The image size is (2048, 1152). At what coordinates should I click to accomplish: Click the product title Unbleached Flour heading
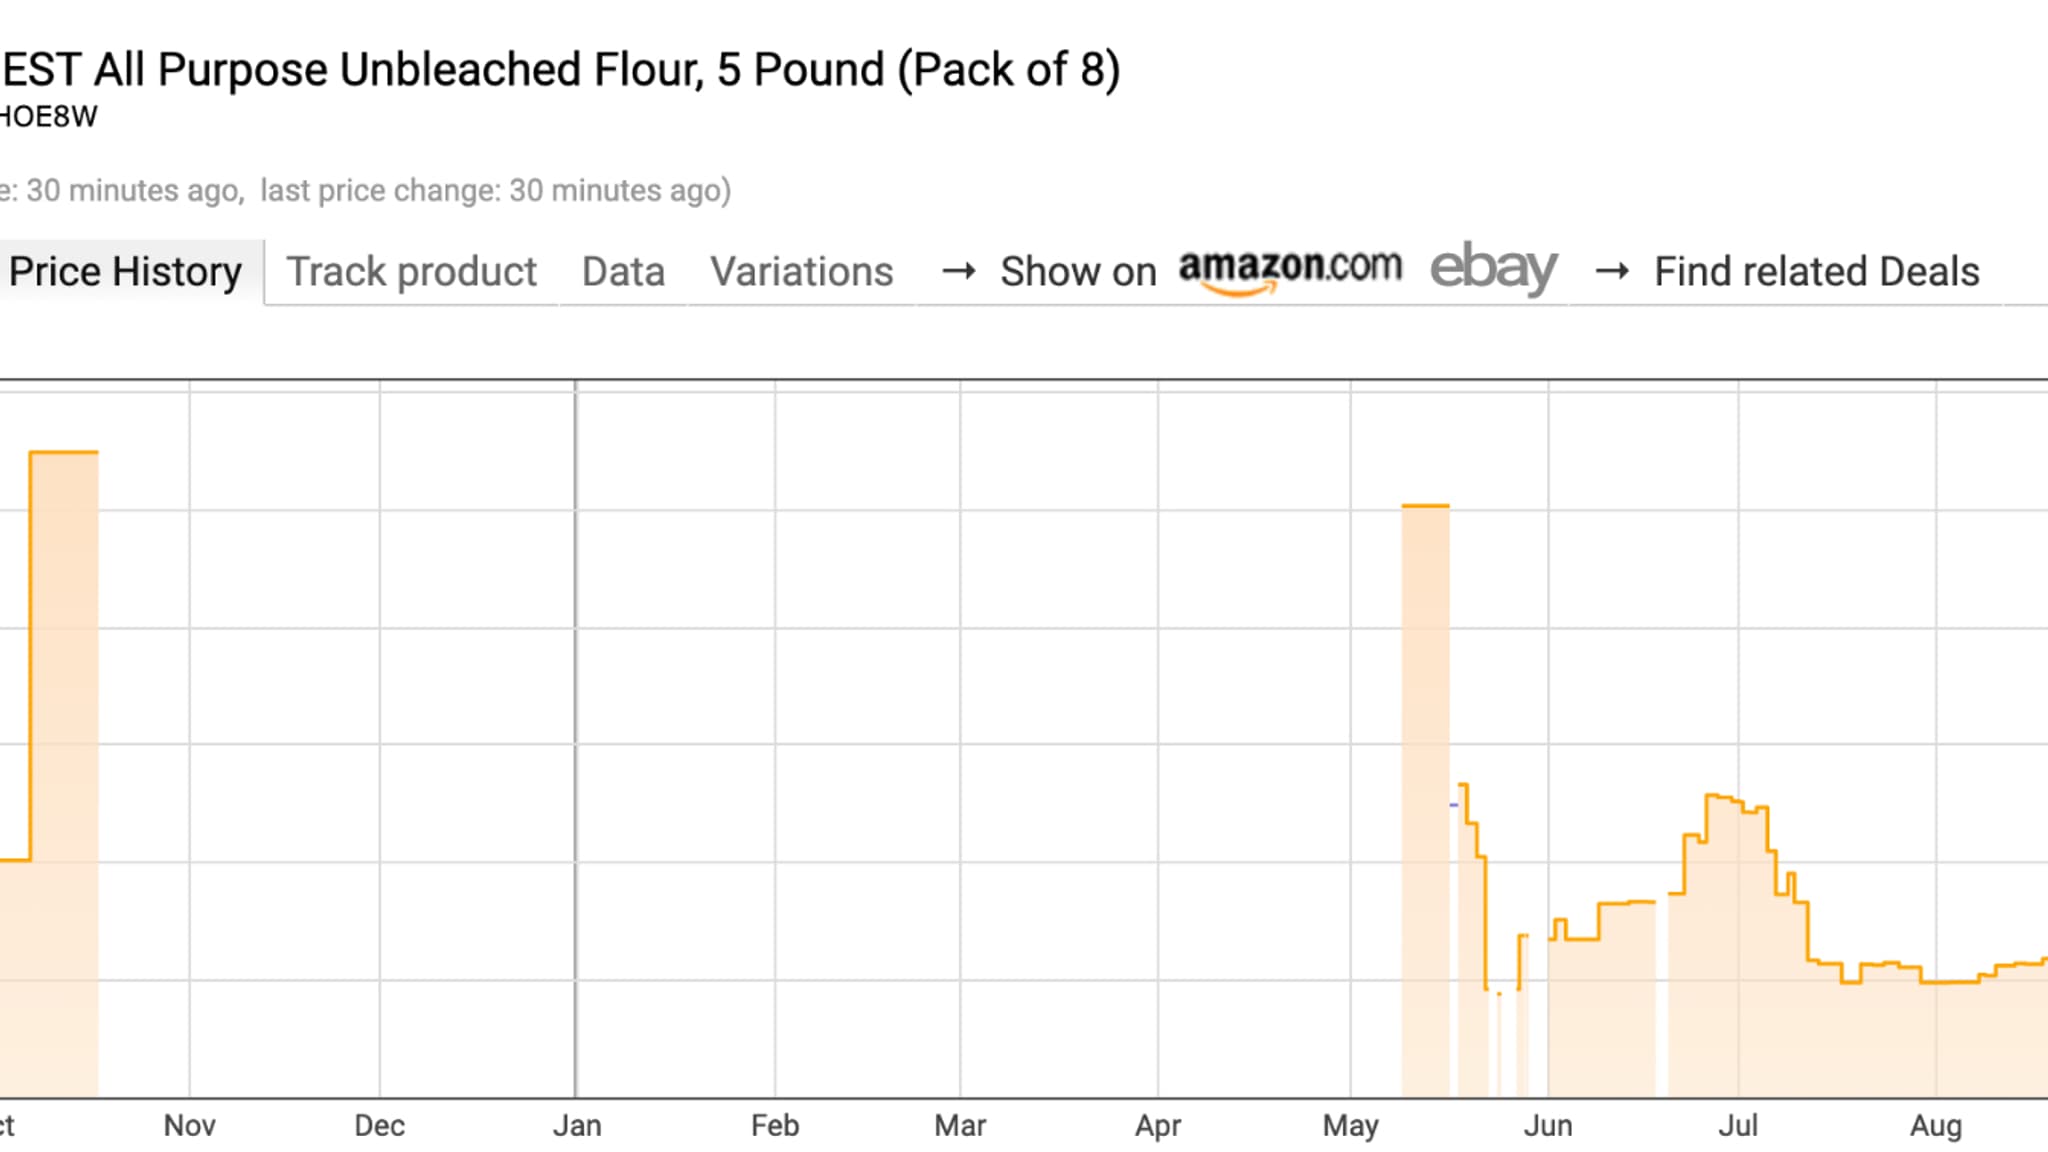click(x=561, y=70)
